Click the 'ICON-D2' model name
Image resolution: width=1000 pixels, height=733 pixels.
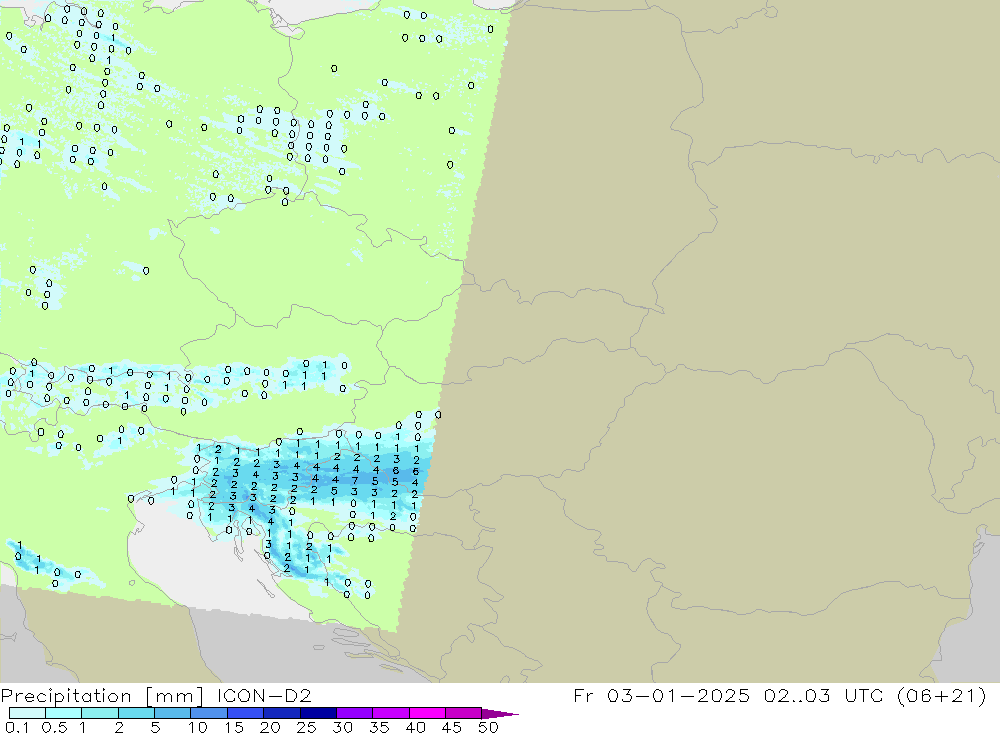point(264,695)
